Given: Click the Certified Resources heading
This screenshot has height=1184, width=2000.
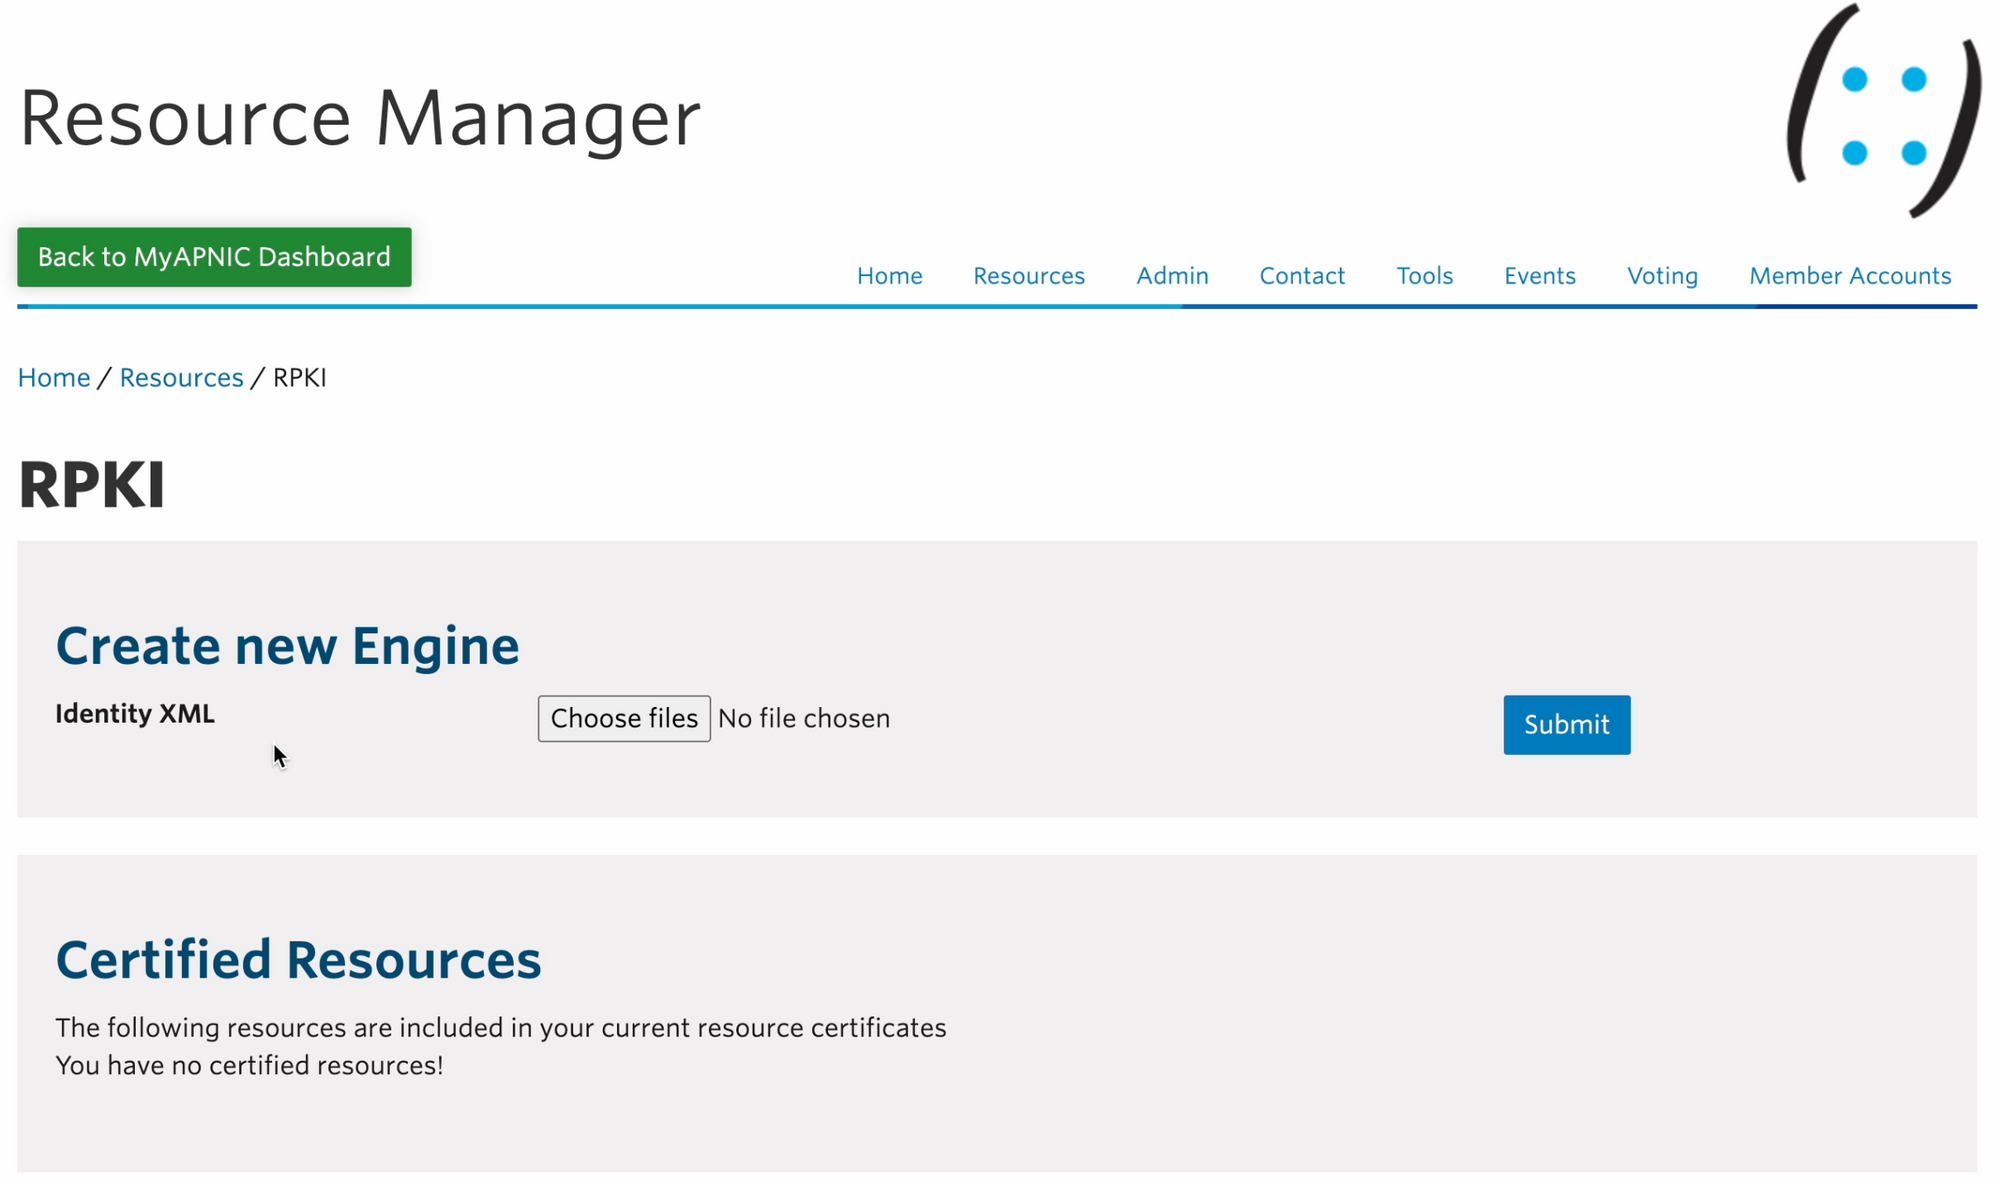Looking at the screenshot, I should 298,960.
